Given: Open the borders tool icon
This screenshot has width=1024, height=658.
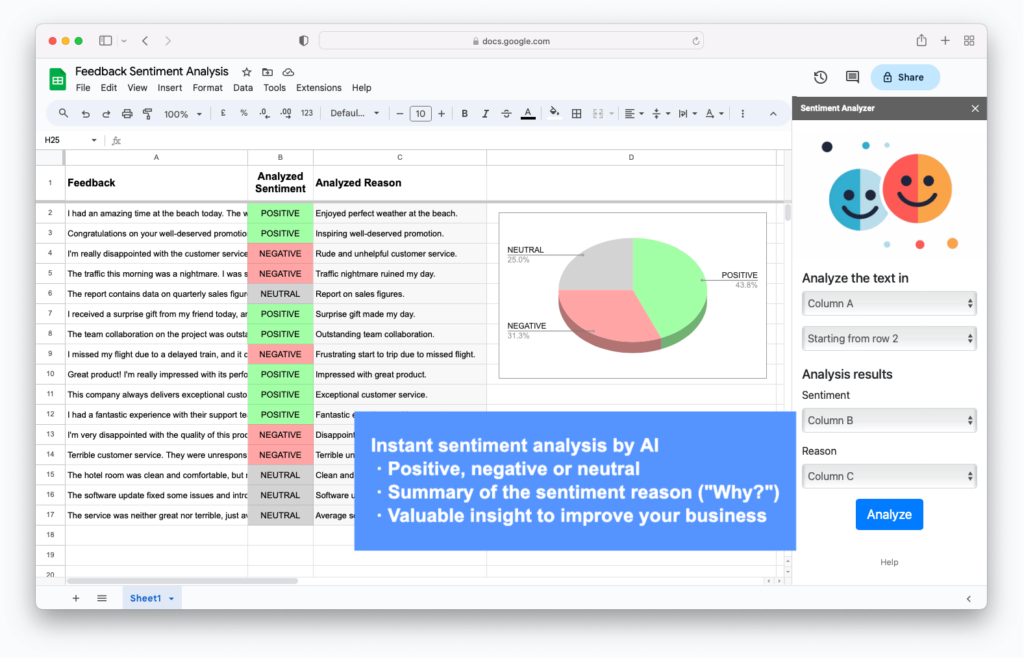Looking at the screenshot, I should (x=576, y=114).
